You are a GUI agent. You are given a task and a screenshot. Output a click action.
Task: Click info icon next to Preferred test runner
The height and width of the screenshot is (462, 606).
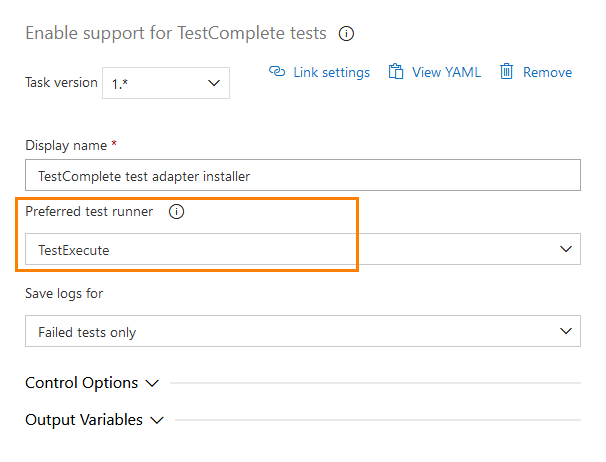click(177, 212)
